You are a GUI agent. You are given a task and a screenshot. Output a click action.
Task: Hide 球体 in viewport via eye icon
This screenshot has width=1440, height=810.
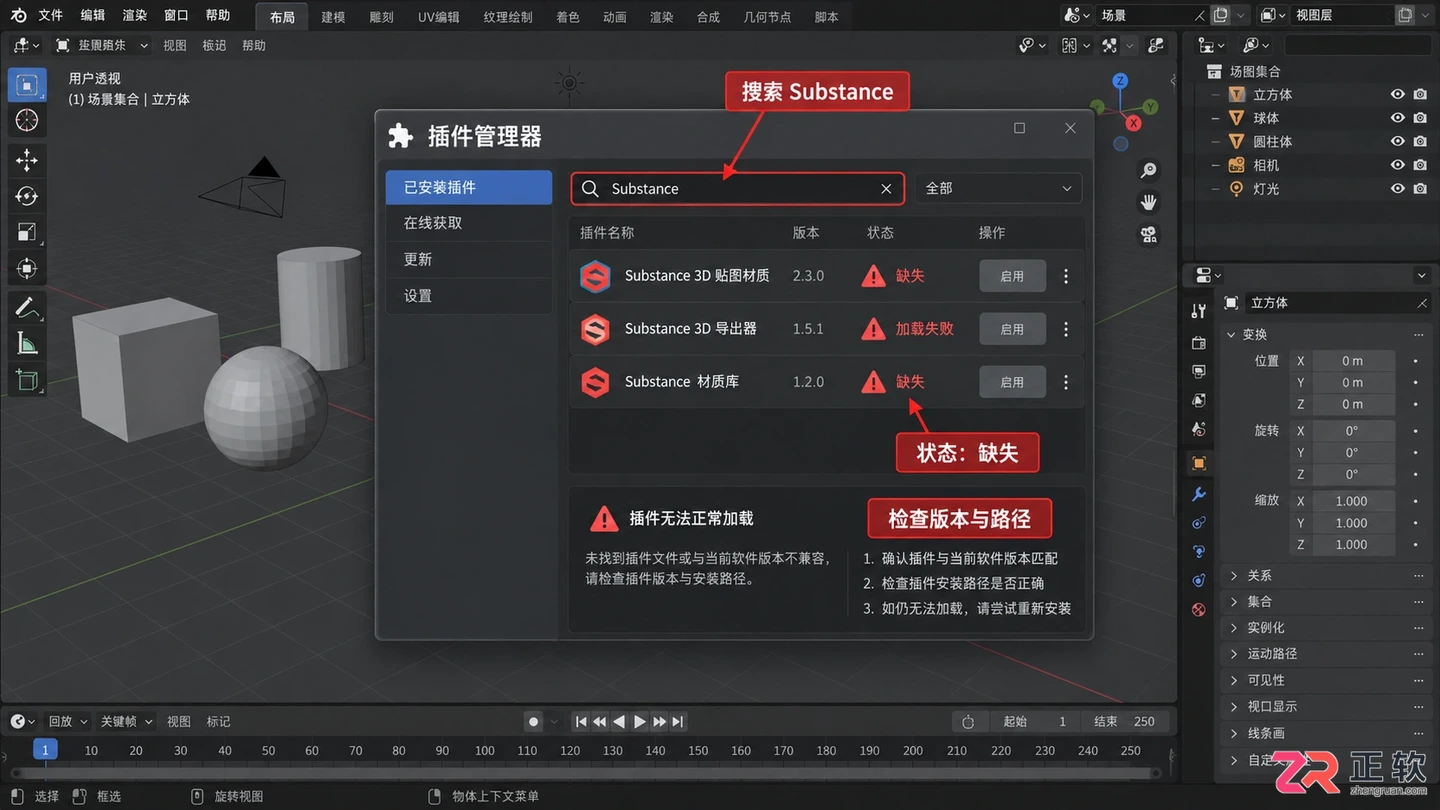1398,118
